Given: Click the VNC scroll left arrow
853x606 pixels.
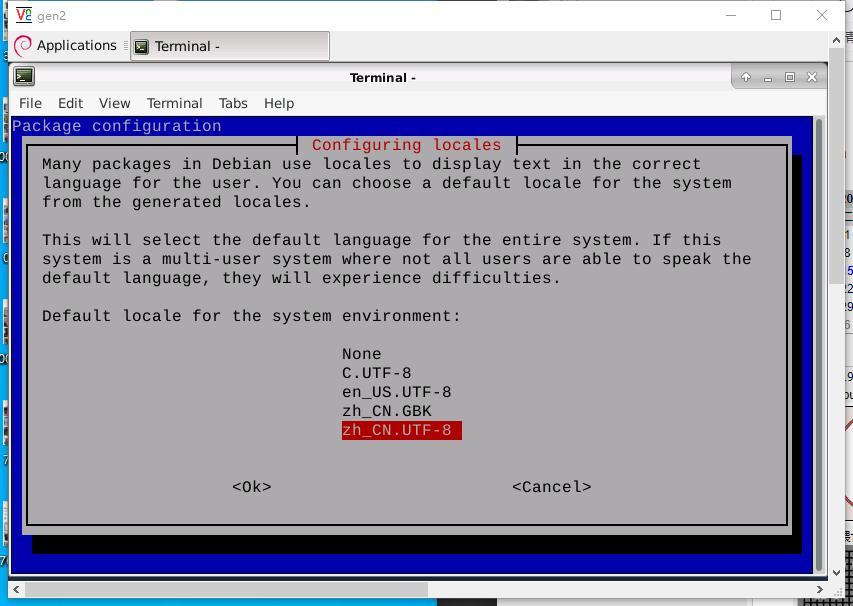Looking at the screenshot, I should tap(16, 590).
